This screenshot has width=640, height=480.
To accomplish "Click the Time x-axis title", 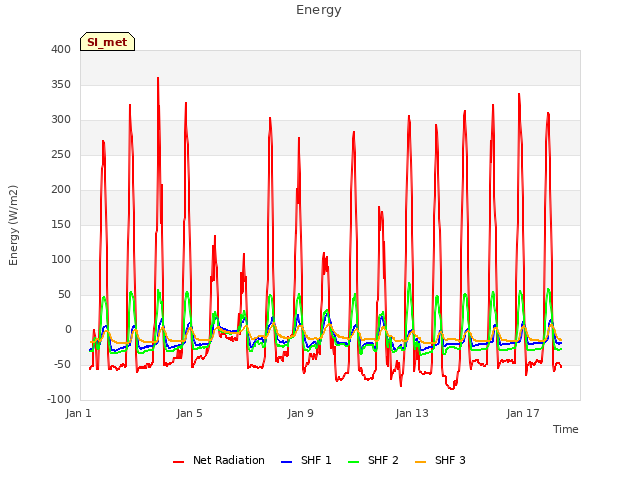I will 566,429.
